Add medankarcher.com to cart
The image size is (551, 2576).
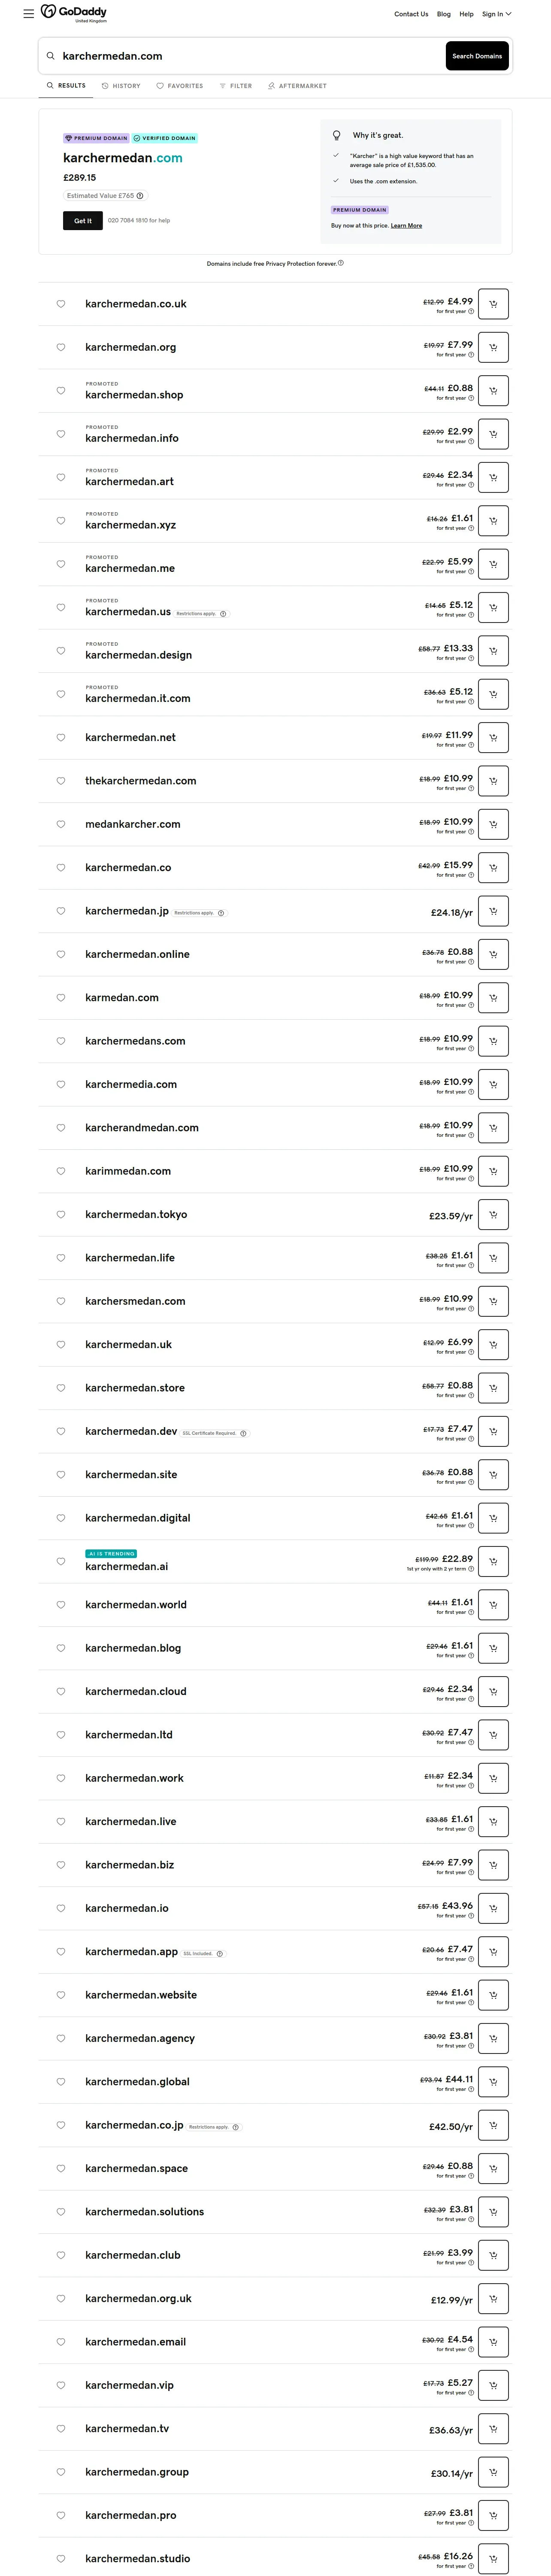(x=493, y=824)
